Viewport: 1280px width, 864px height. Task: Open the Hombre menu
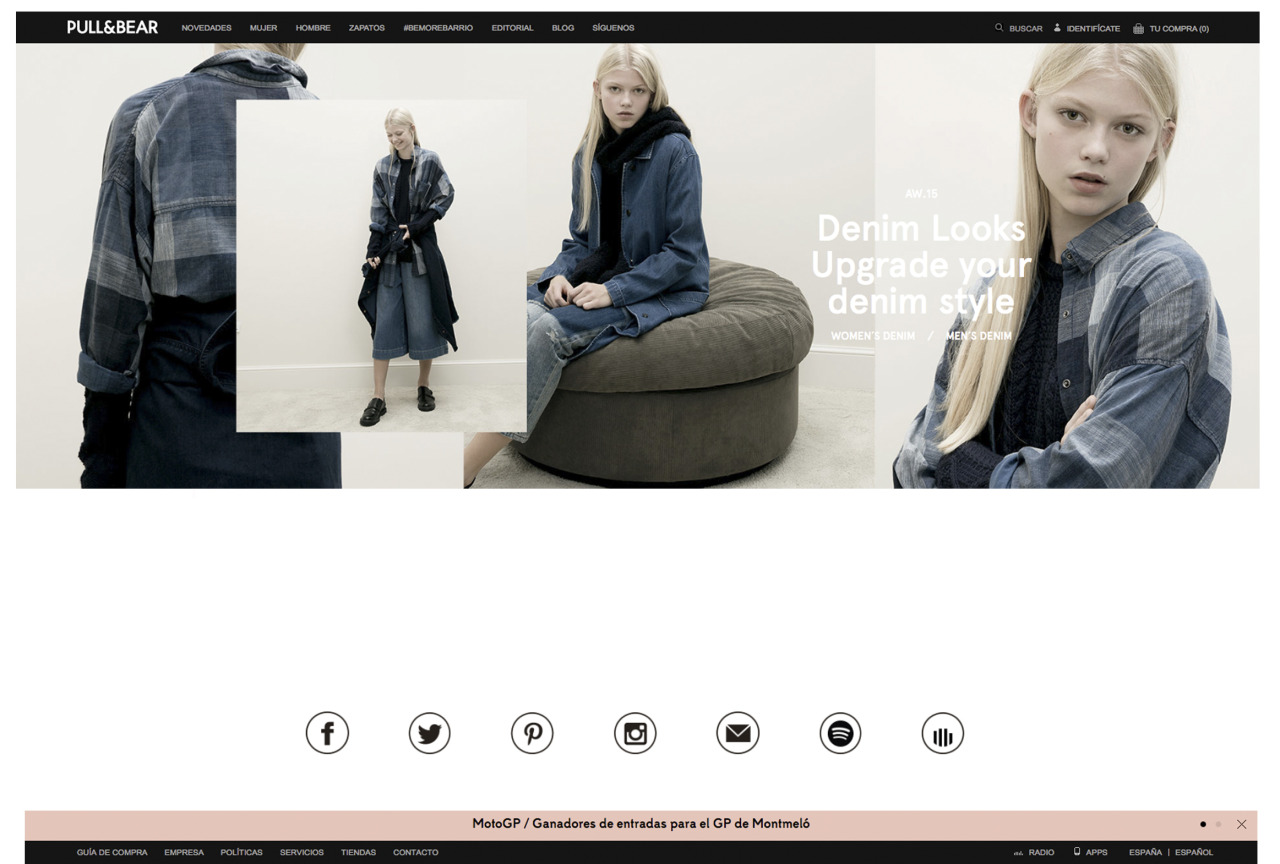313,28
